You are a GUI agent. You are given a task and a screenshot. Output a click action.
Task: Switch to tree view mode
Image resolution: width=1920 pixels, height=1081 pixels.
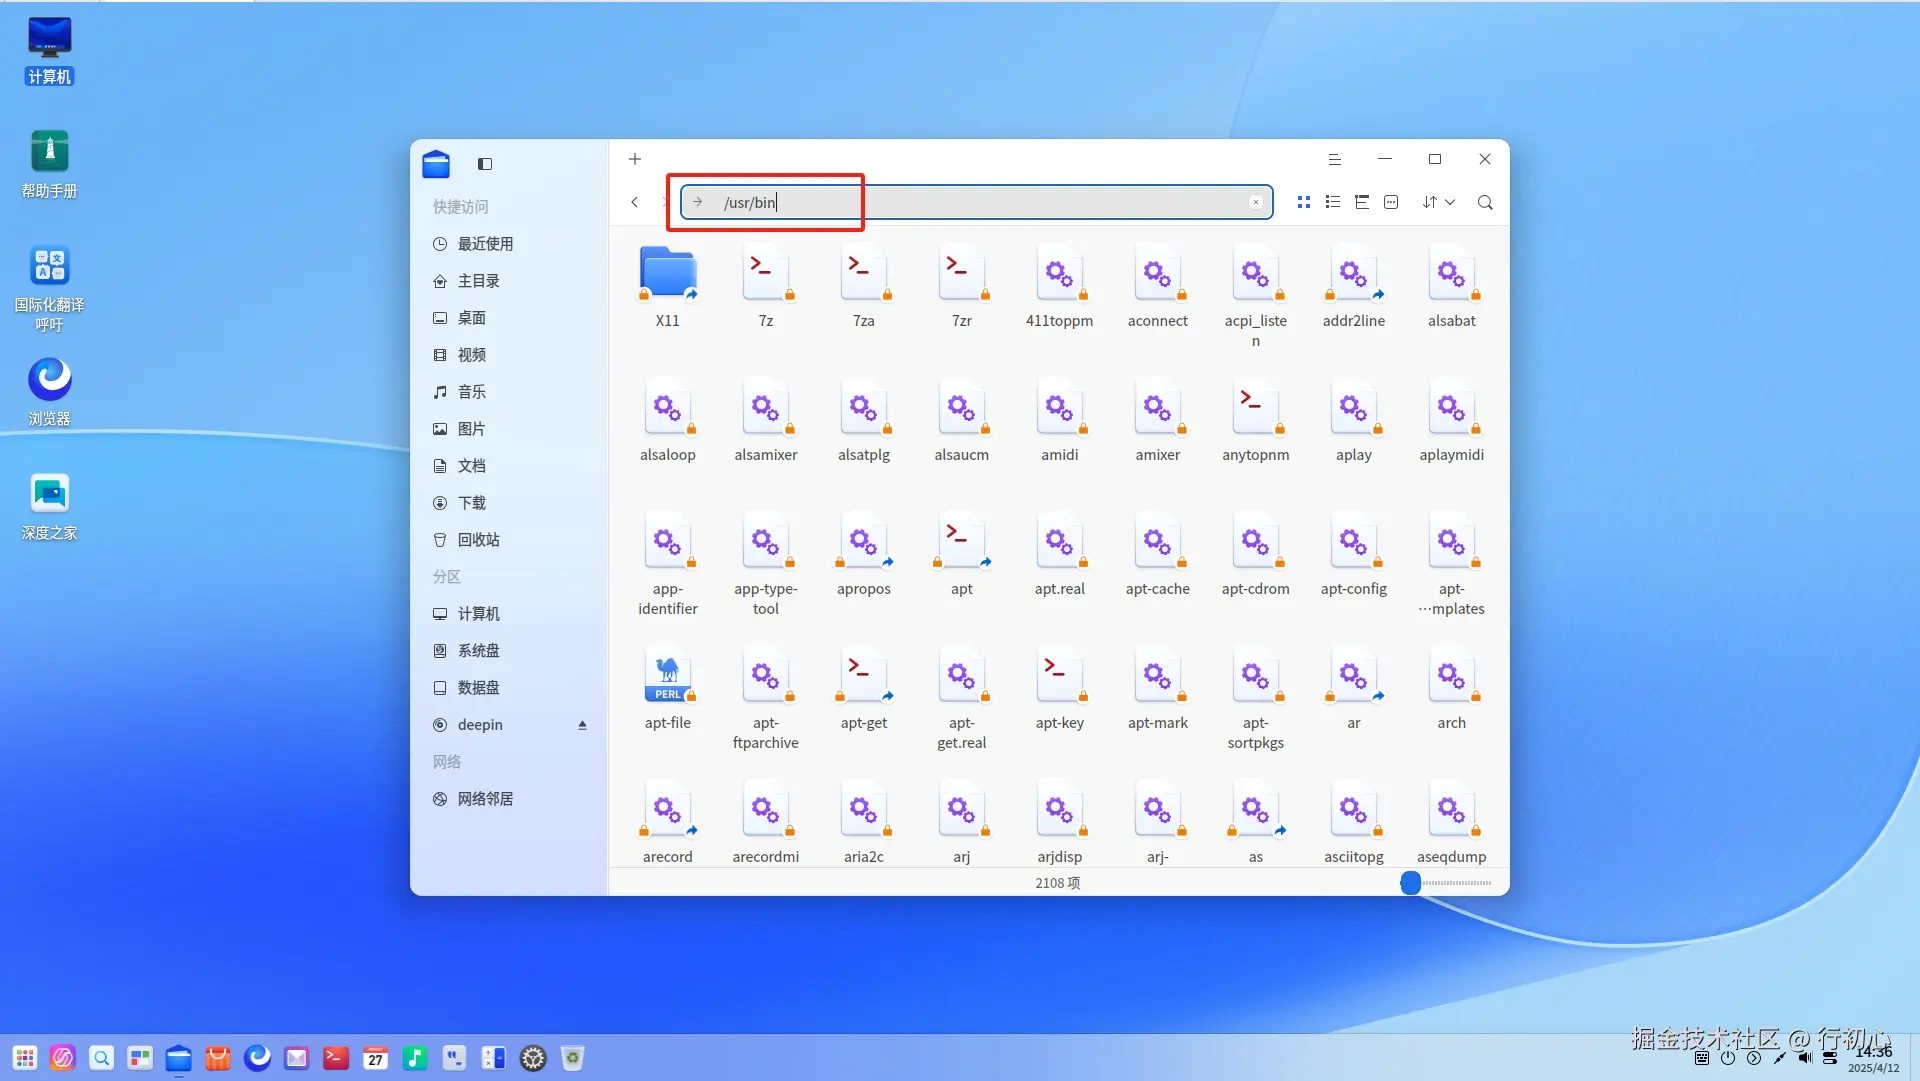coord(1361,202)
